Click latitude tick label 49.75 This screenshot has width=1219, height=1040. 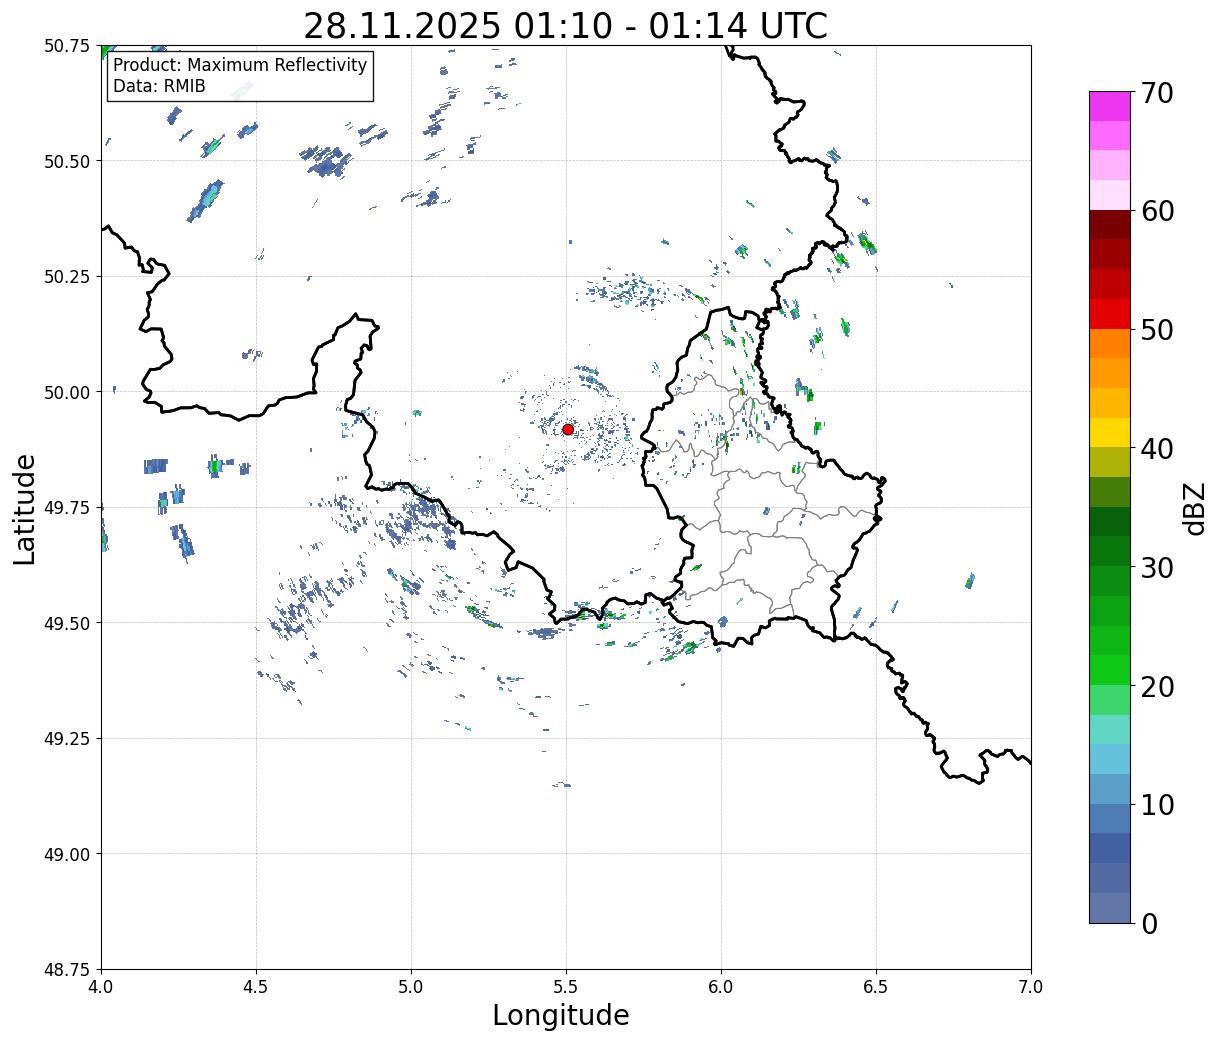(x=67, y=508)
